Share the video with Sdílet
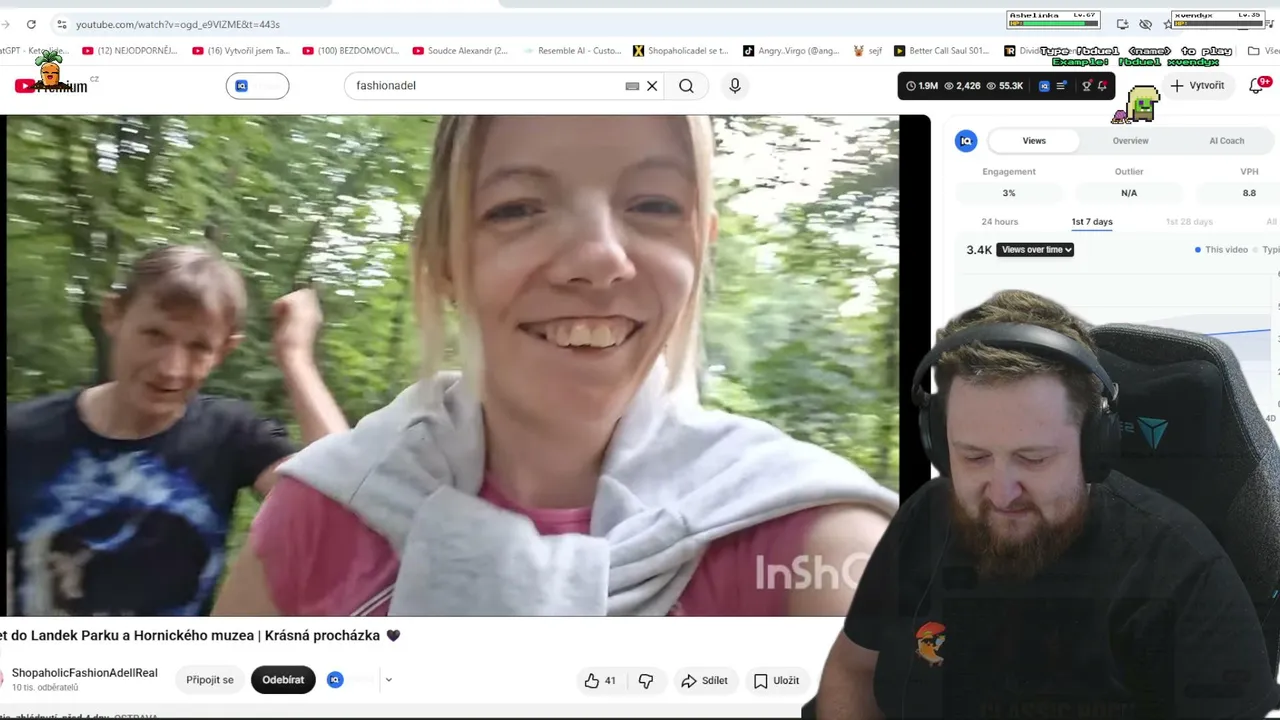 (705, 681)
